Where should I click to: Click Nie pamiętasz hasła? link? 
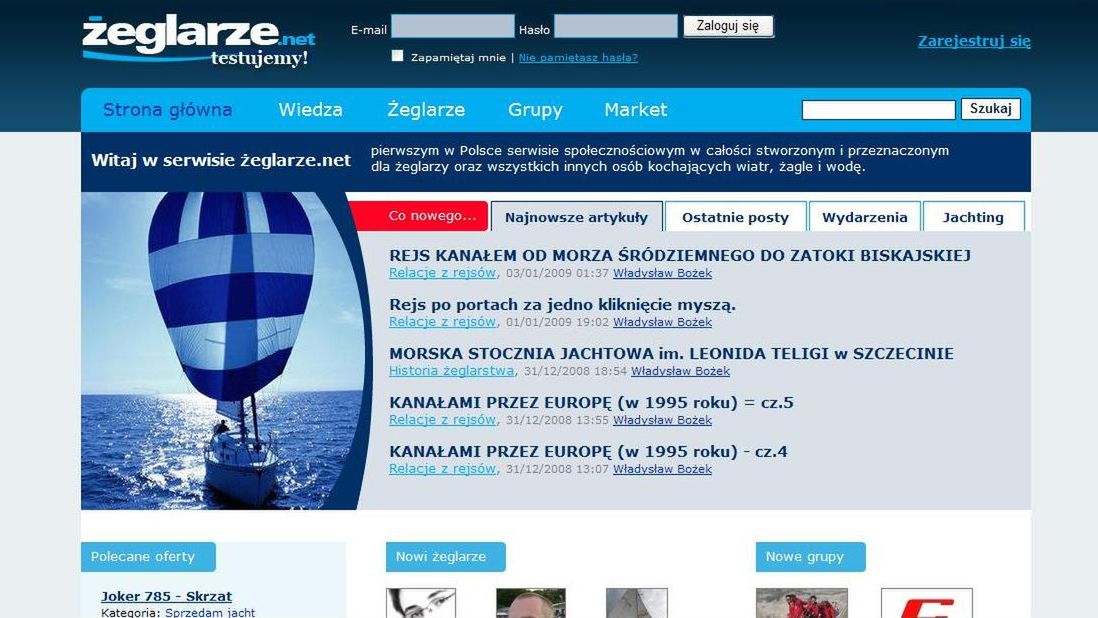[x=578, y=57]
